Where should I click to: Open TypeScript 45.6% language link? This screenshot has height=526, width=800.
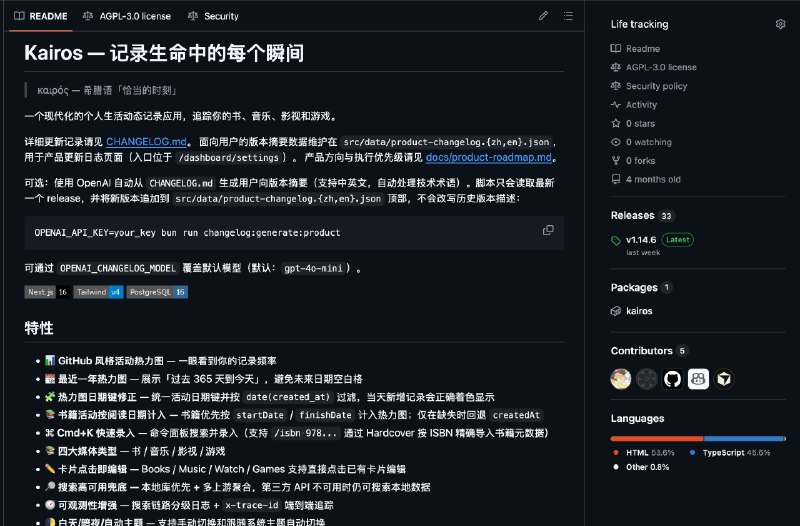point(730,453)
